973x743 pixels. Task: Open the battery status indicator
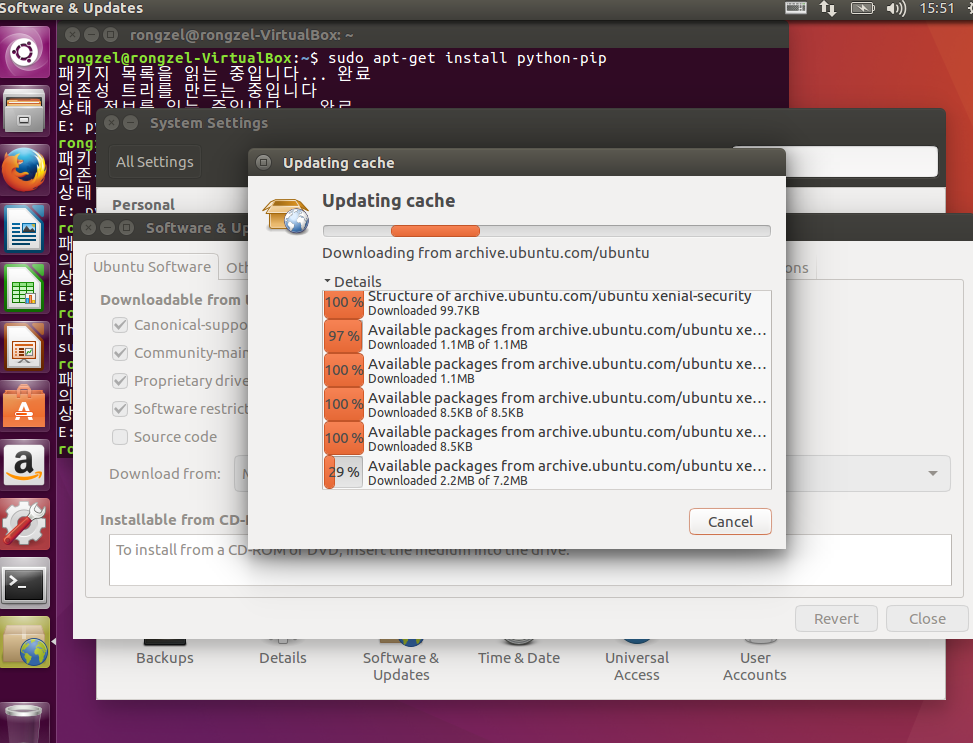pyautogui.click(x=862, y=8)
